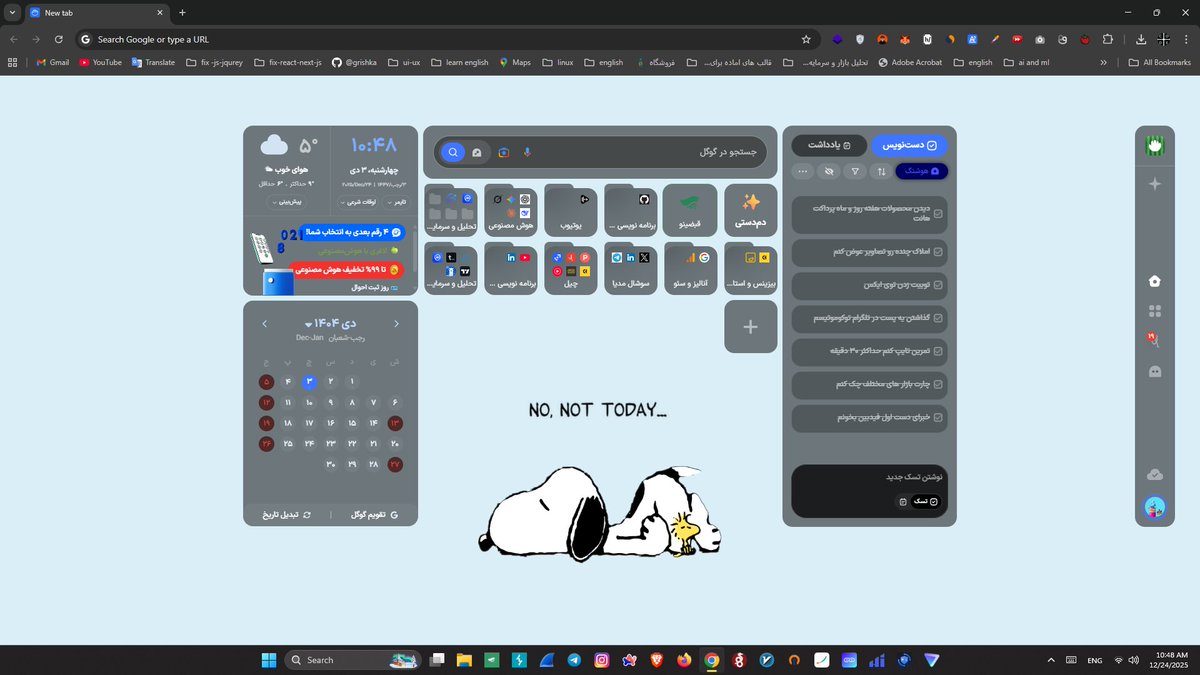Click the blue search magnifier button in the Google search widget
Viewport: 1200px width, 675px height.
453,152
